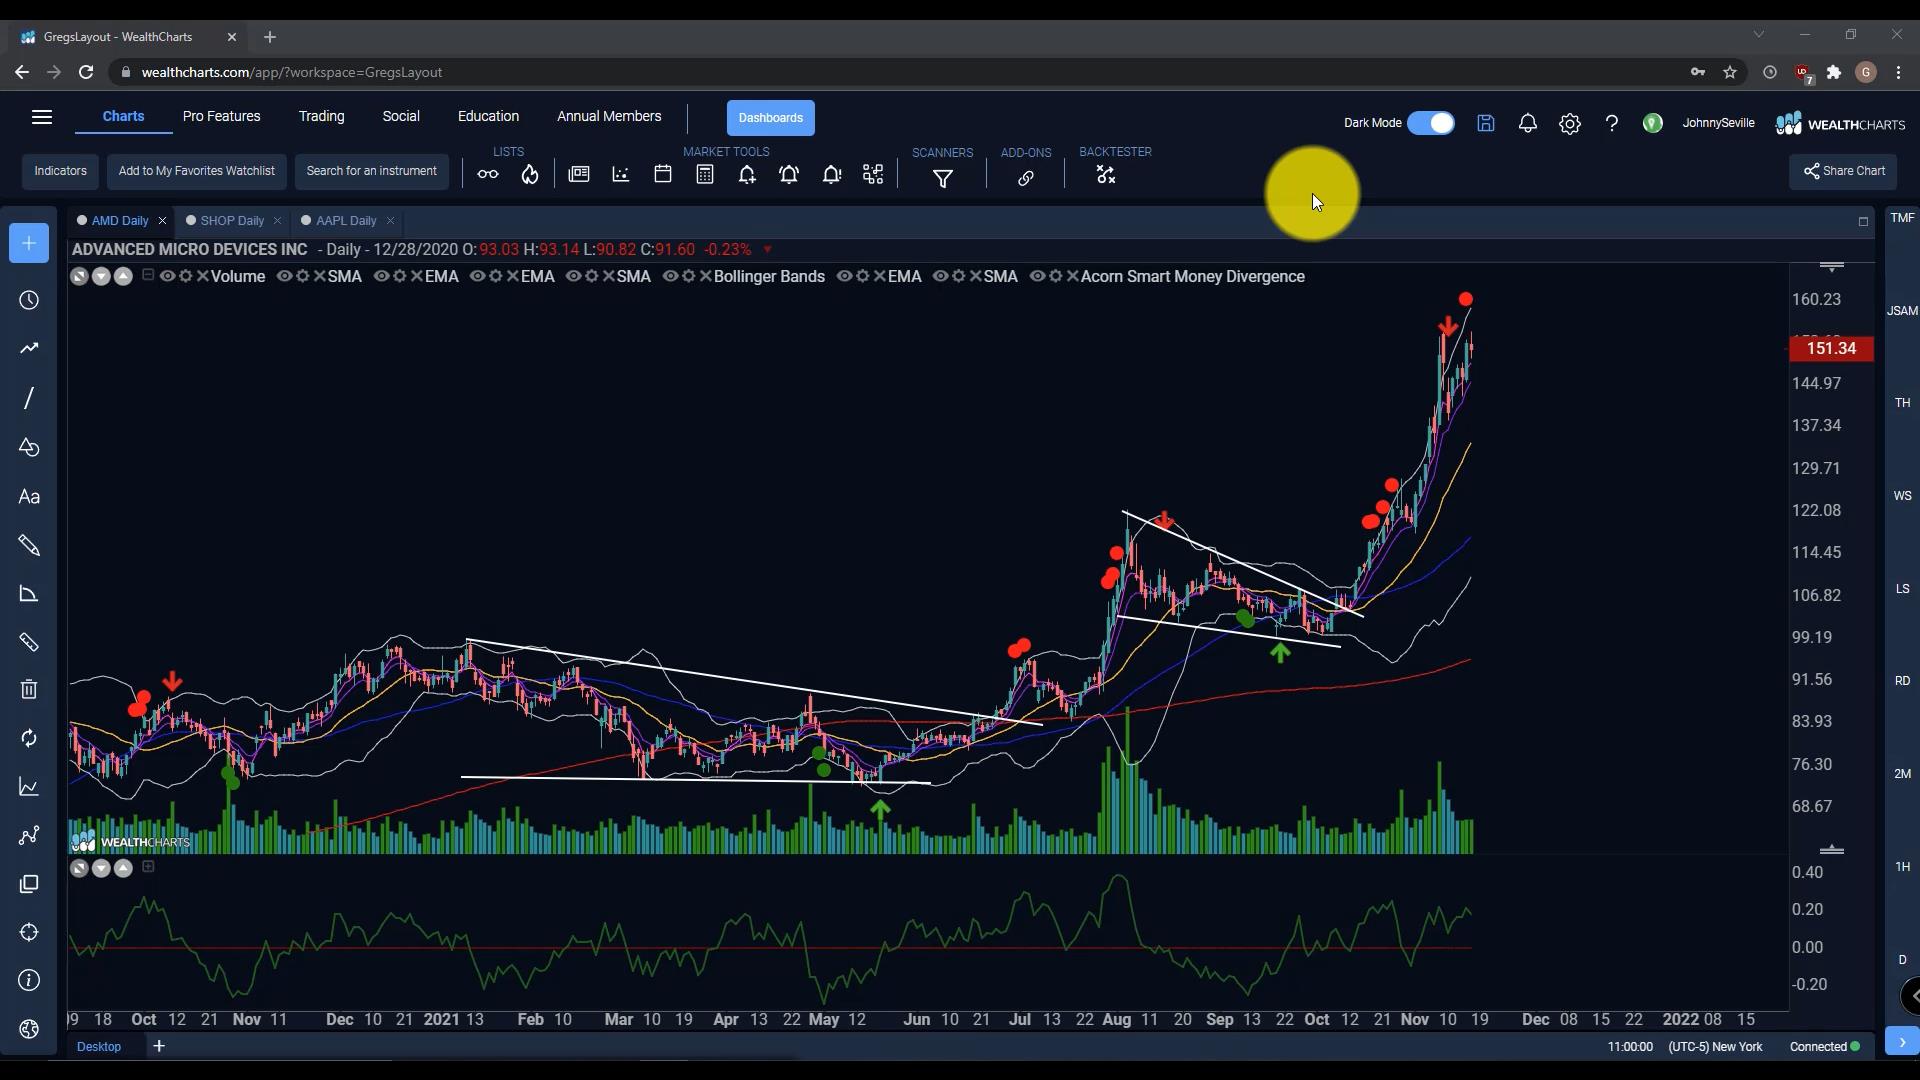Open the scatter plot market tool

(x=621, y=175)
